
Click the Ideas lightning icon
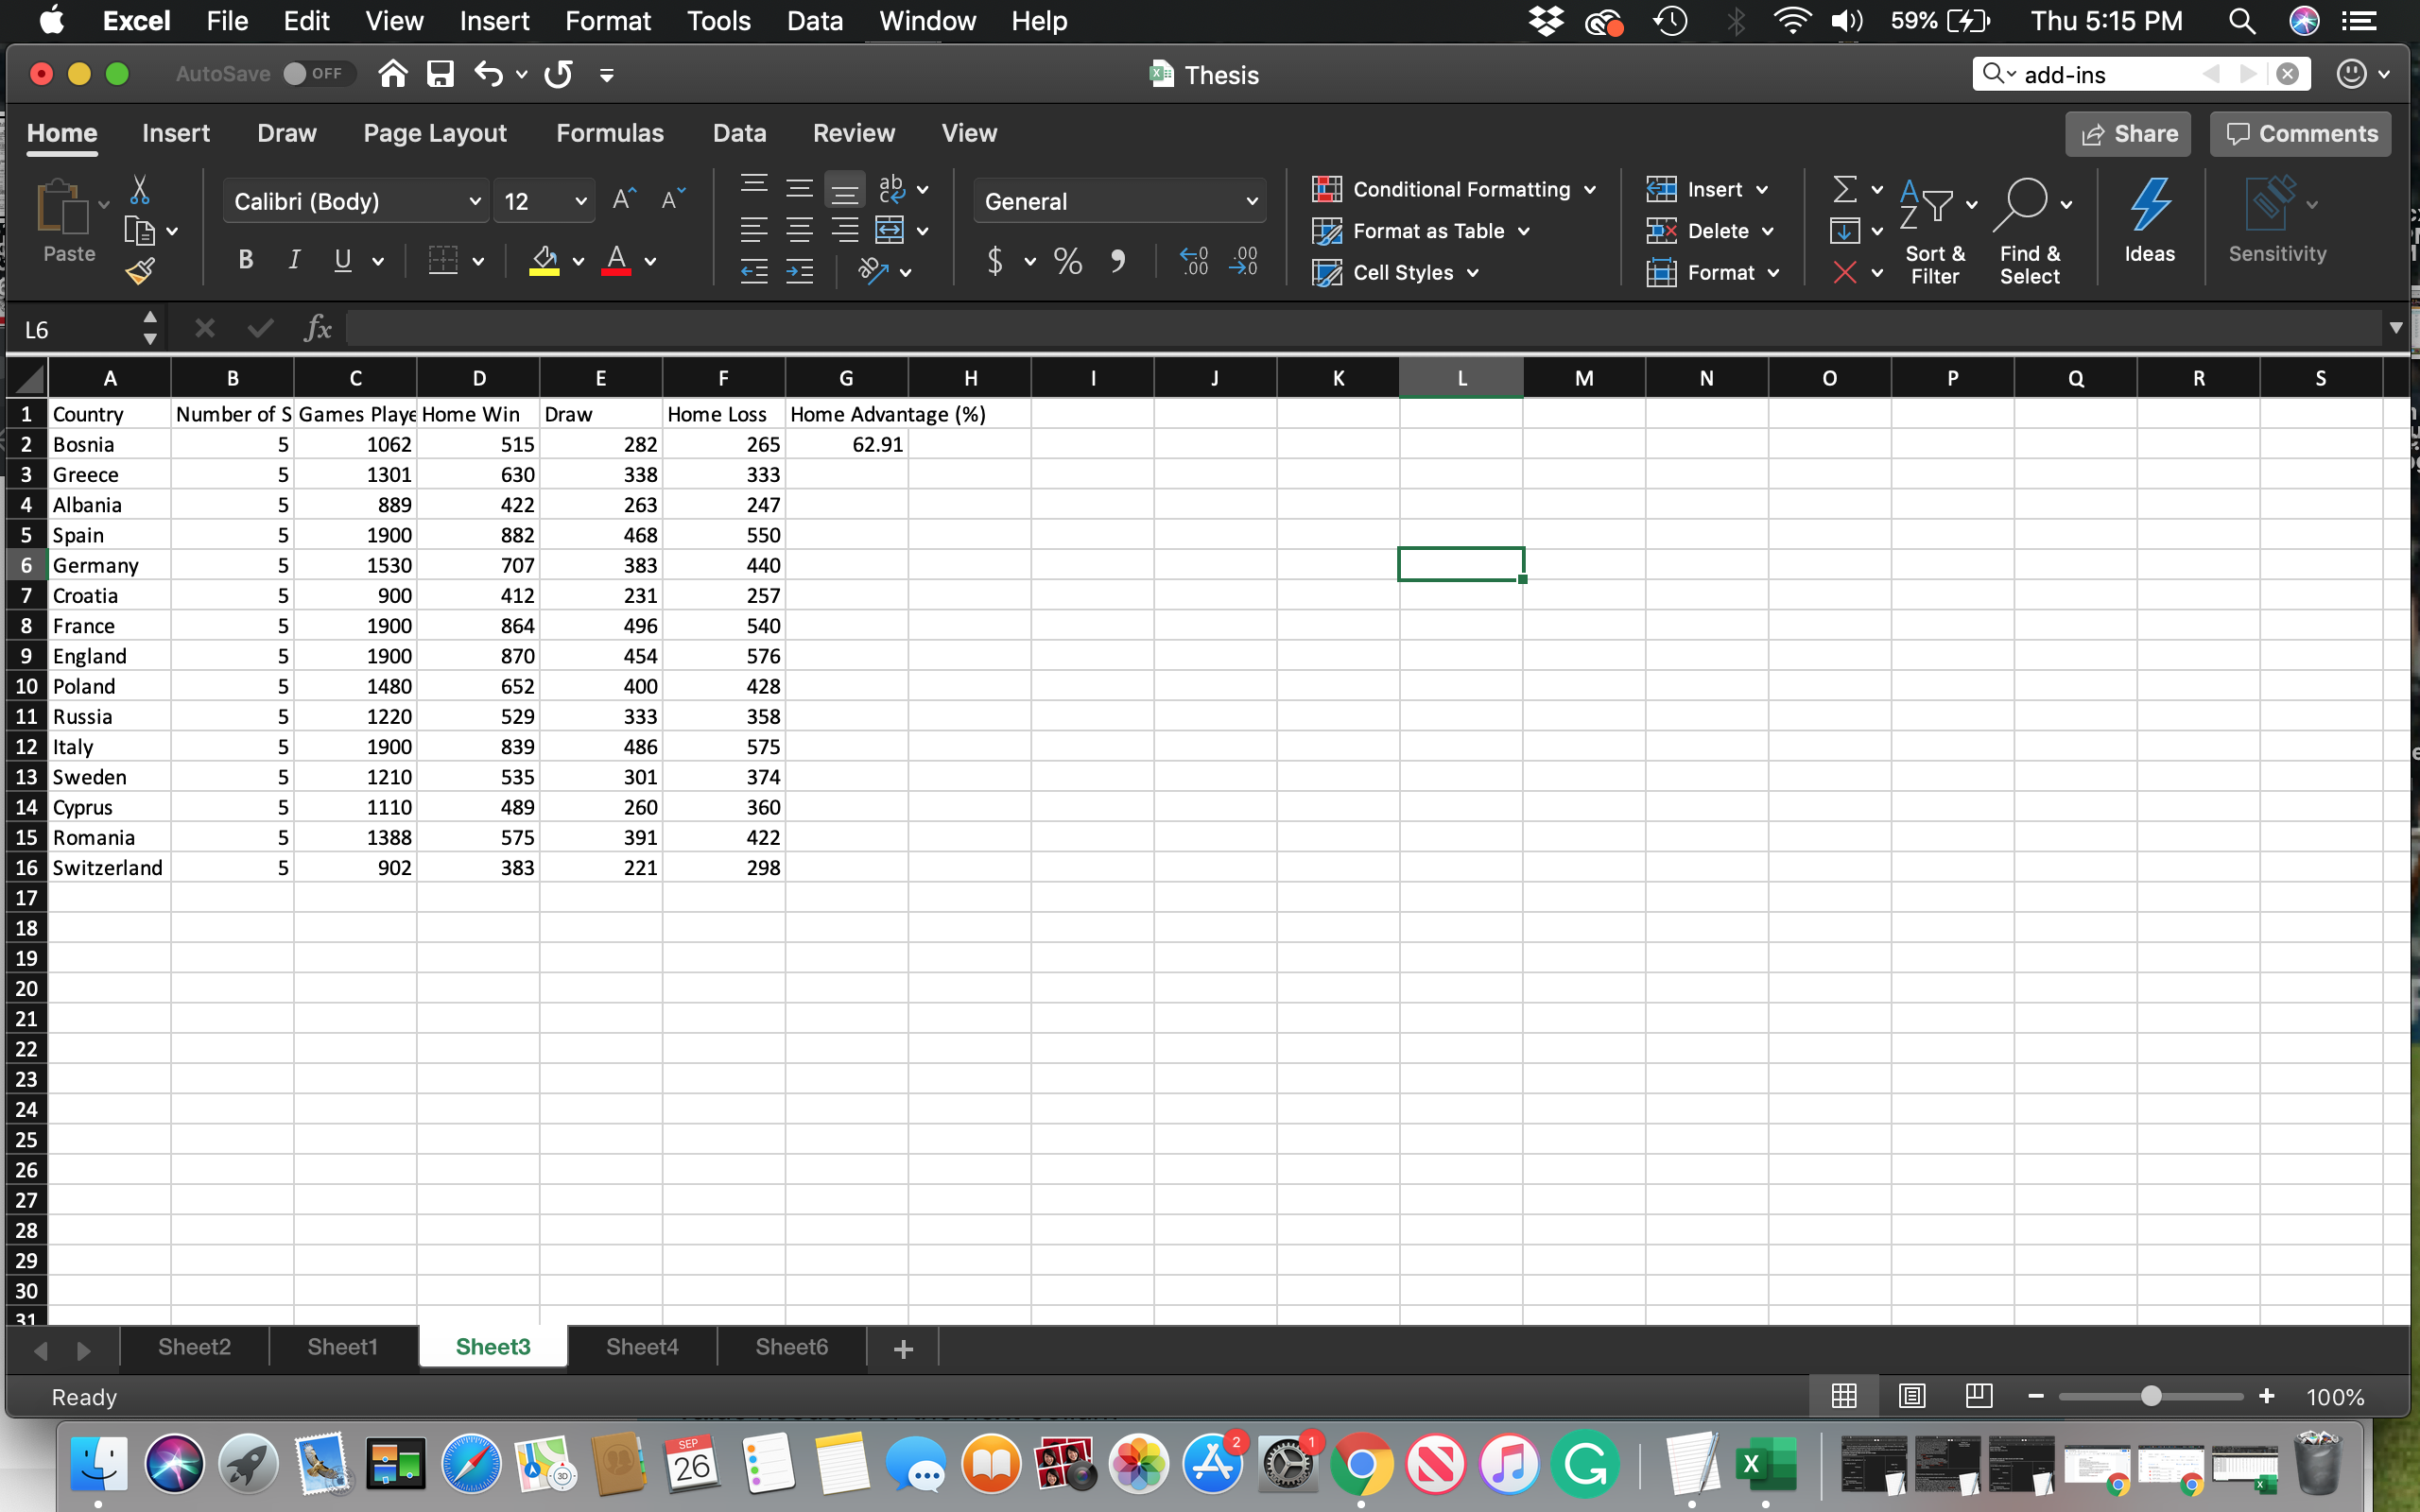tap(2149, 220)
